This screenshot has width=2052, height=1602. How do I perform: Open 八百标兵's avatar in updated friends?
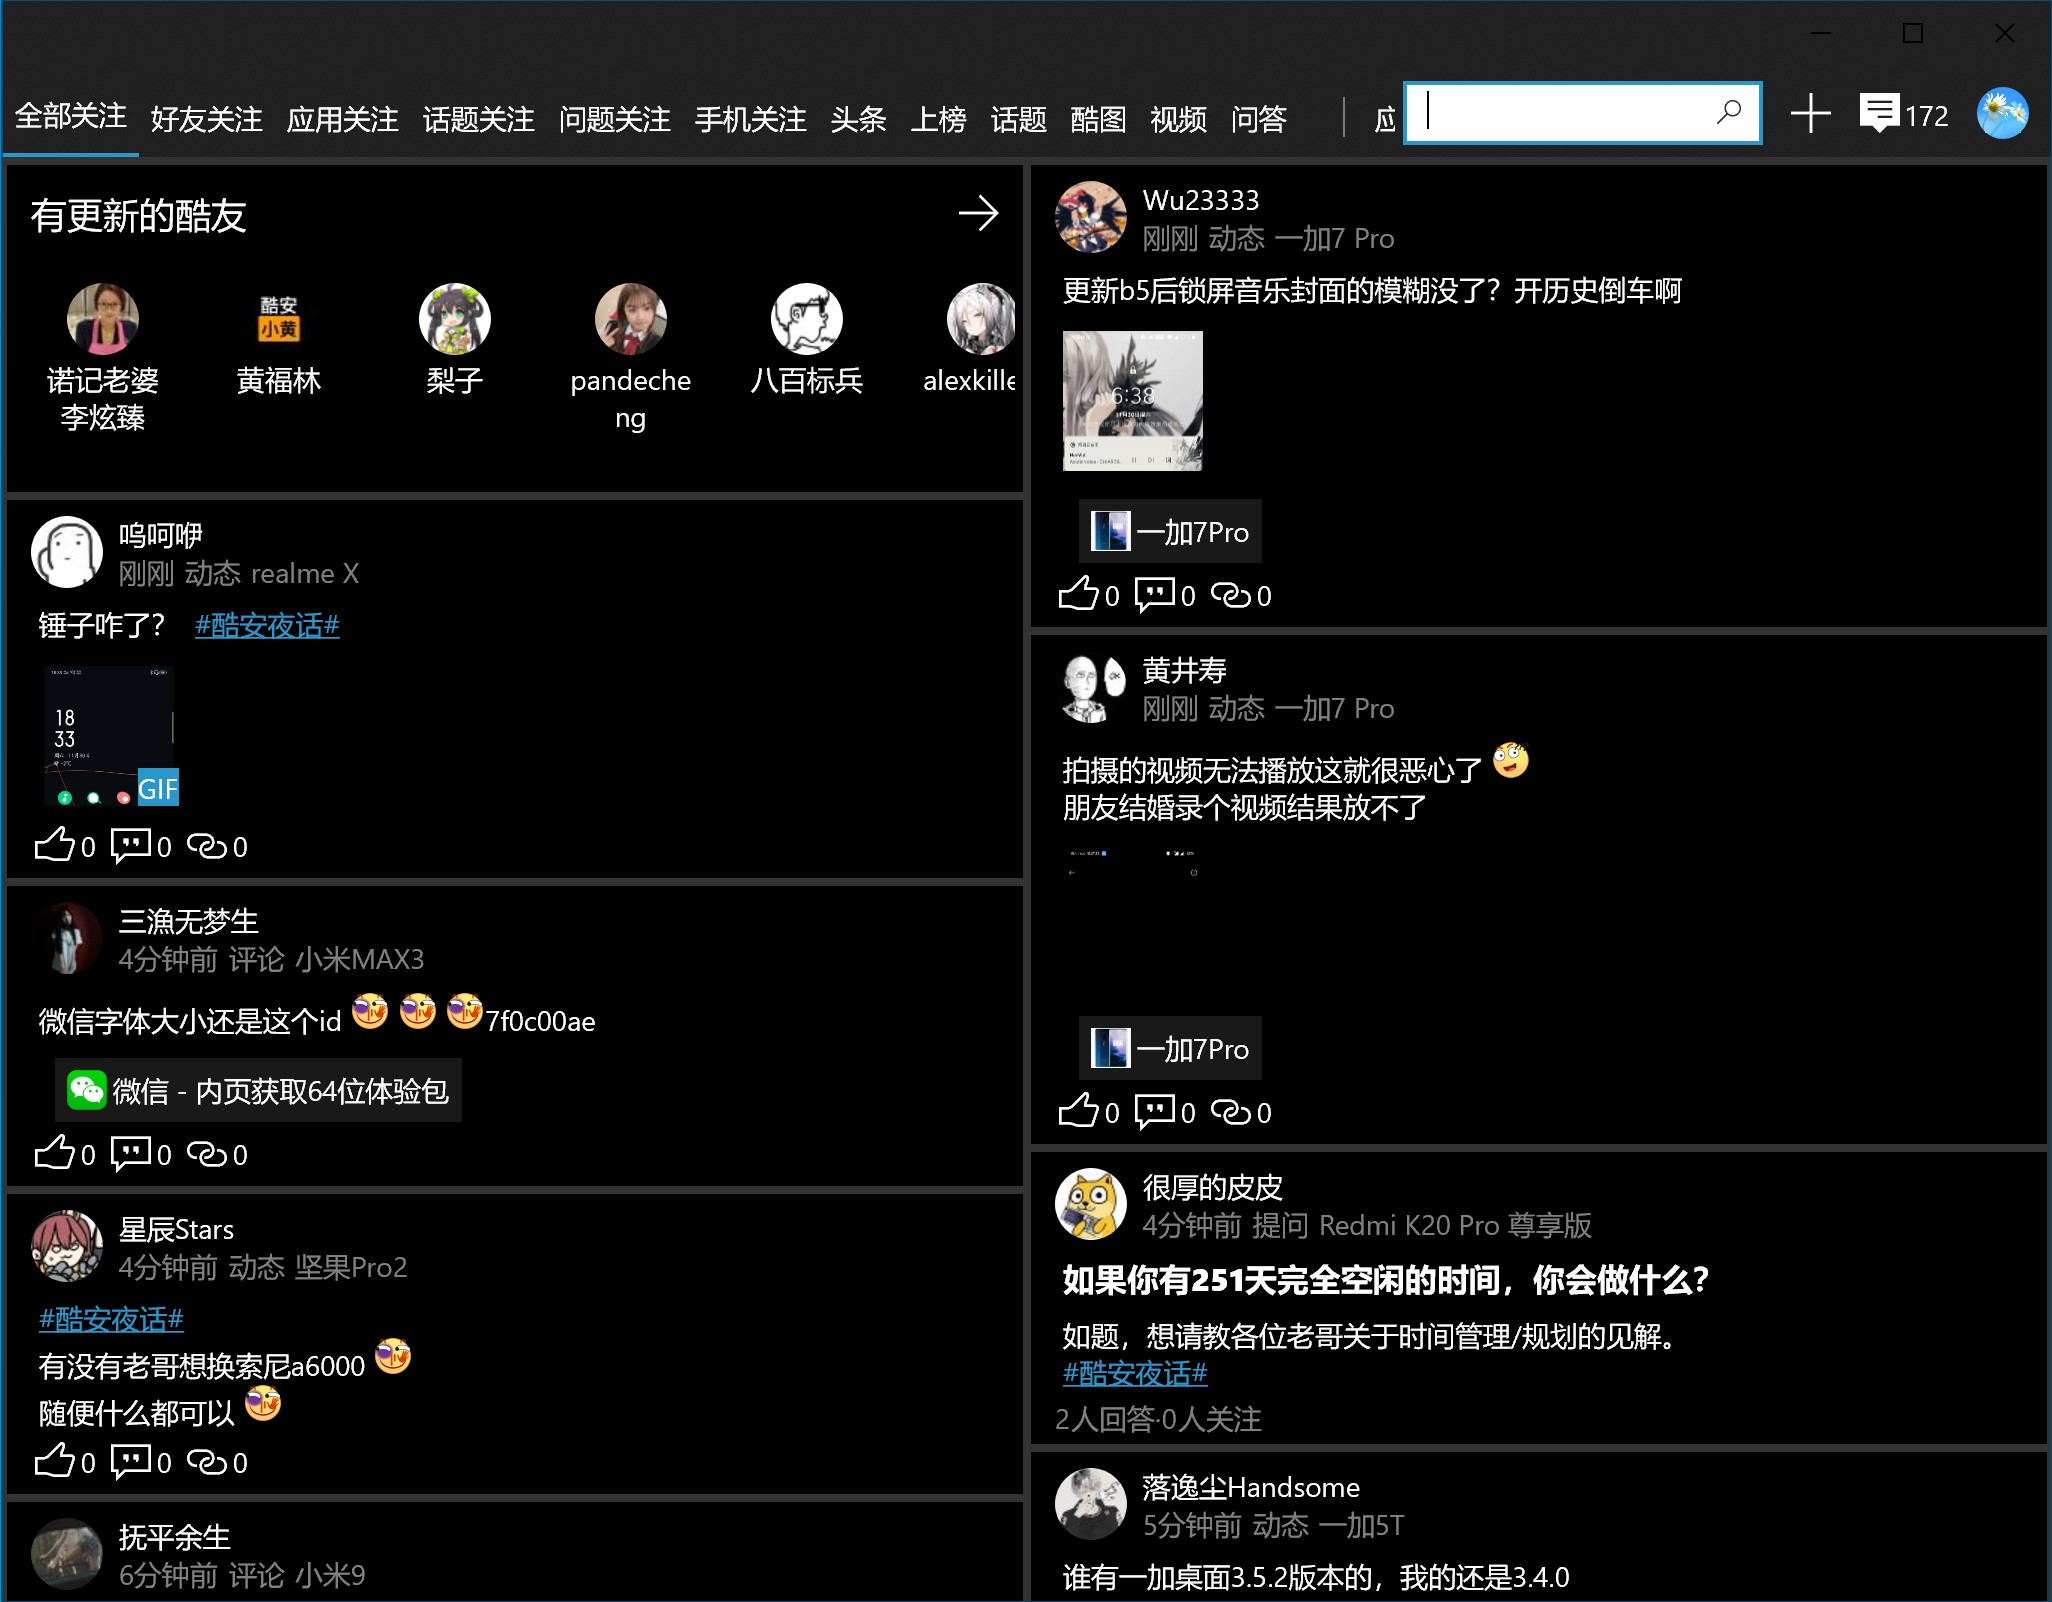[x=806, y=320]
